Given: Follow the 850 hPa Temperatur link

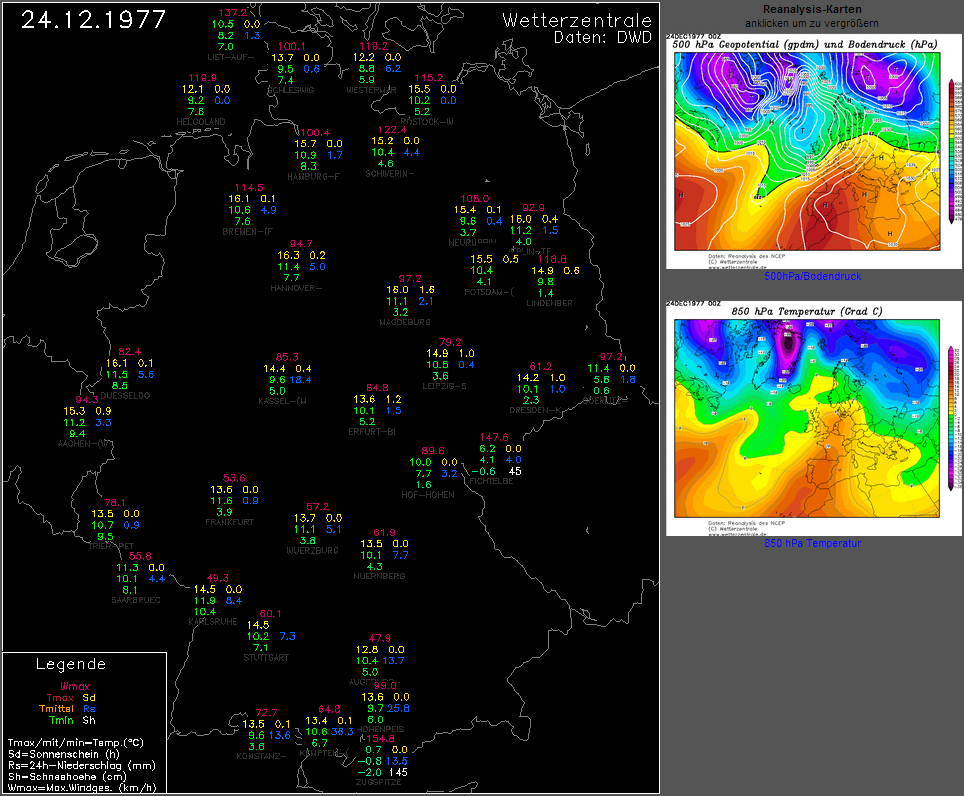Looking at the screenshot, I should tap(812, 543).
